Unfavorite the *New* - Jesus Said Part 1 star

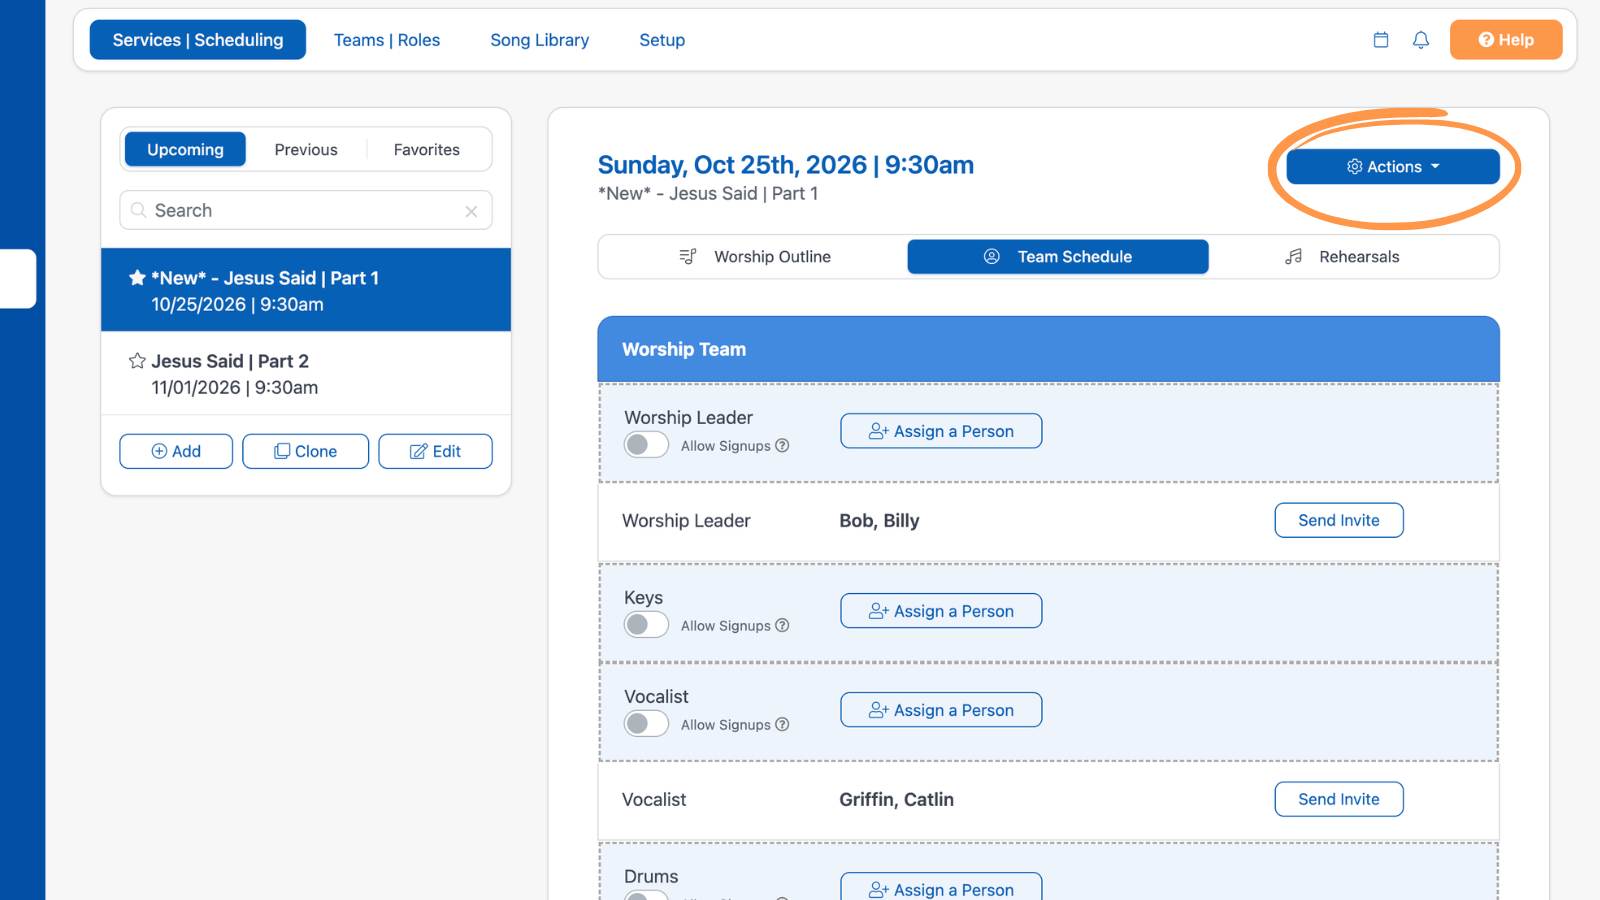pyautogui.click(x=138, y=278)
